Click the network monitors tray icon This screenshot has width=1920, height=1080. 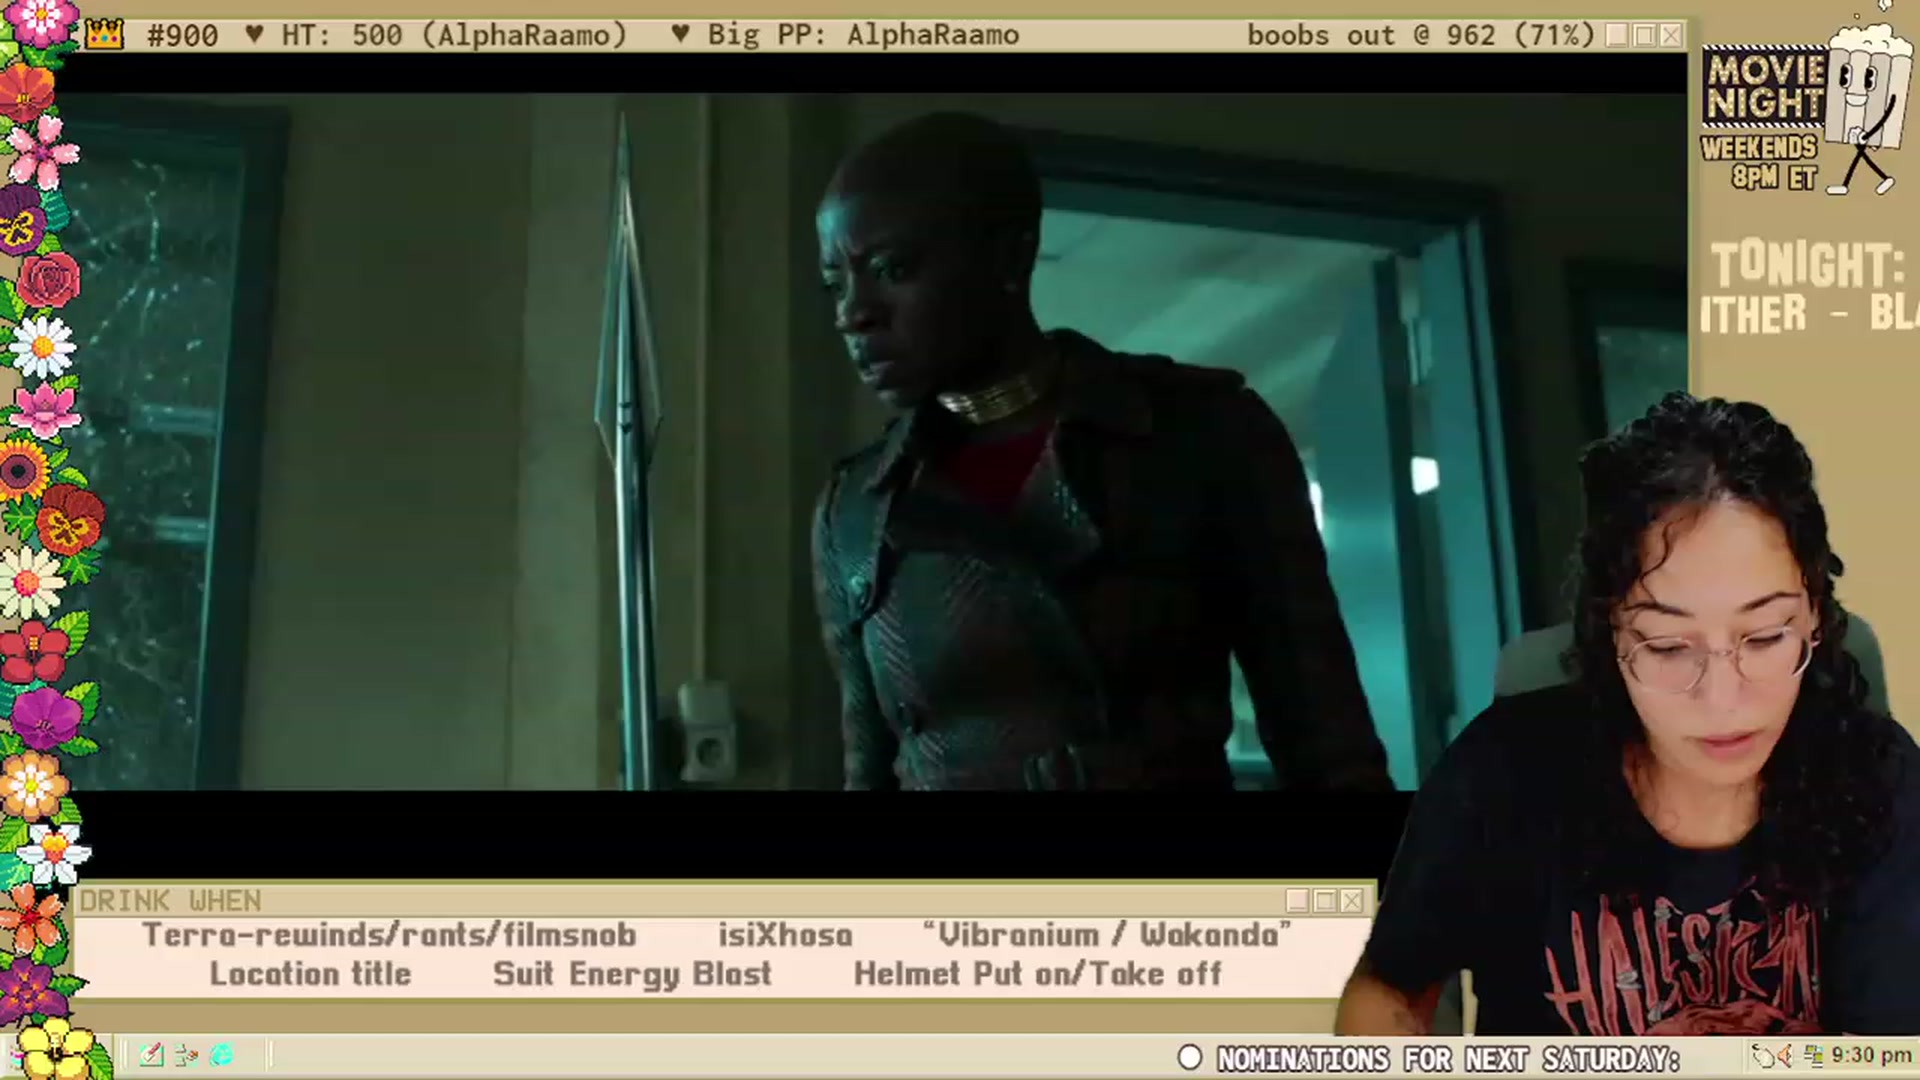click(1813, 1056)
